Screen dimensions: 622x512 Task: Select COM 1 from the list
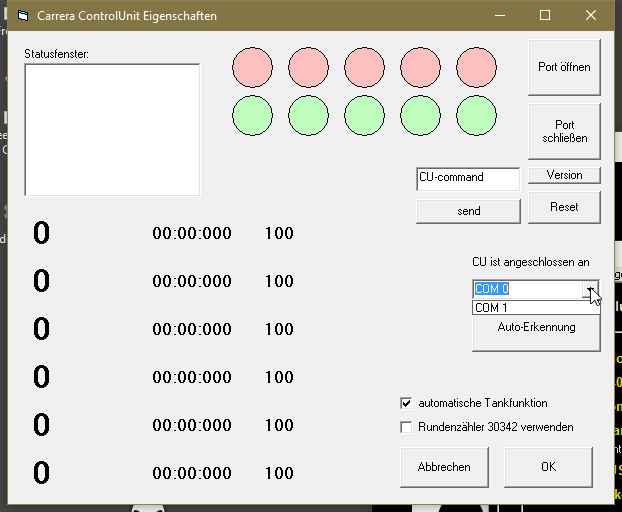click(536, 307)
